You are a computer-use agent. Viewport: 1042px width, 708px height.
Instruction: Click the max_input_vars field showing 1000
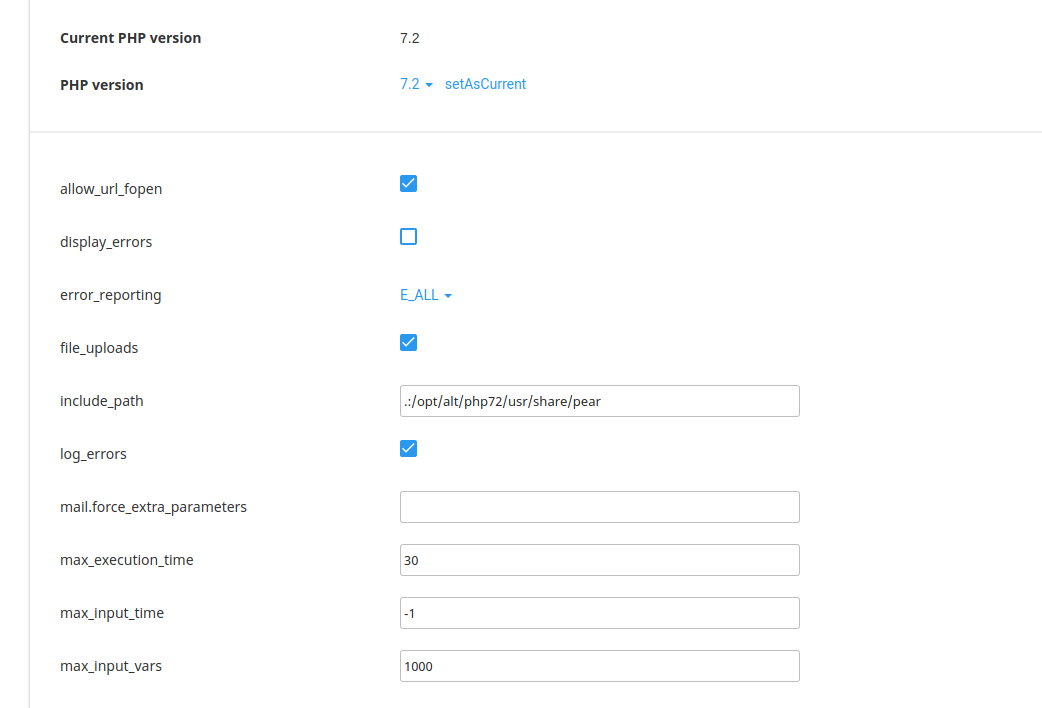pyautogui.click(x=600, y=666)
